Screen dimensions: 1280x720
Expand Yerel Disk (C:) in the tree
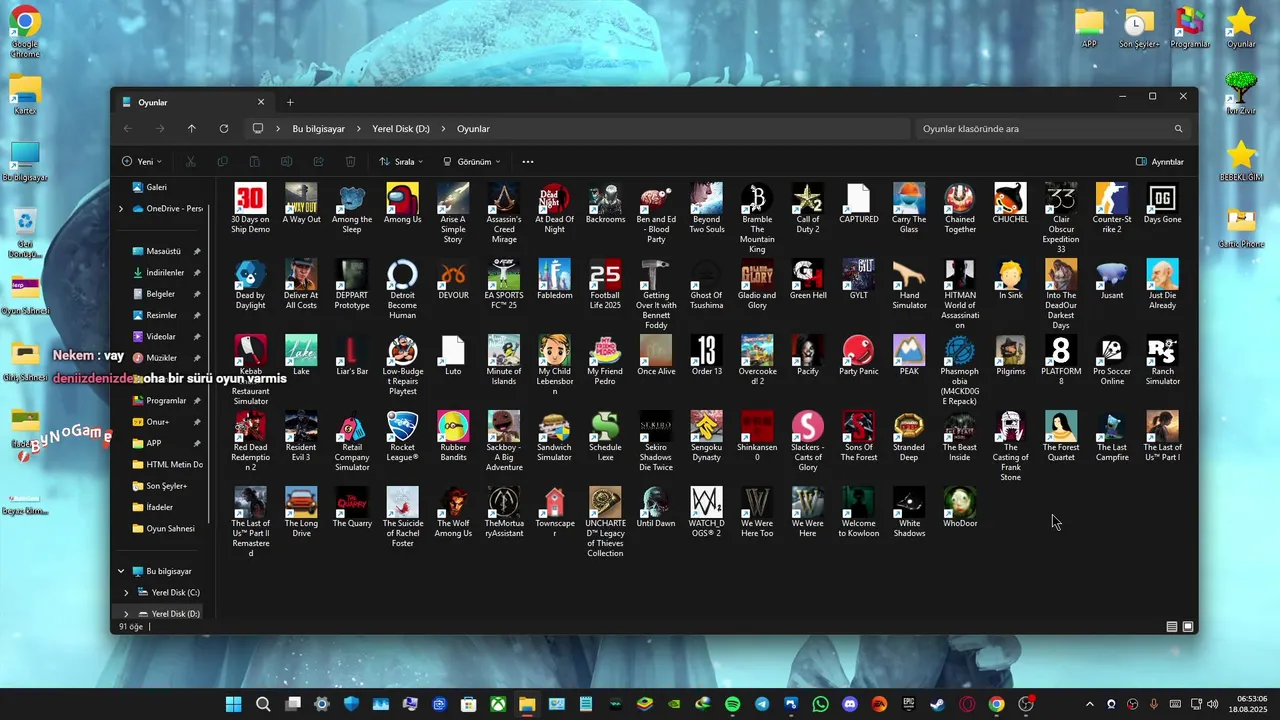[126, 593]
